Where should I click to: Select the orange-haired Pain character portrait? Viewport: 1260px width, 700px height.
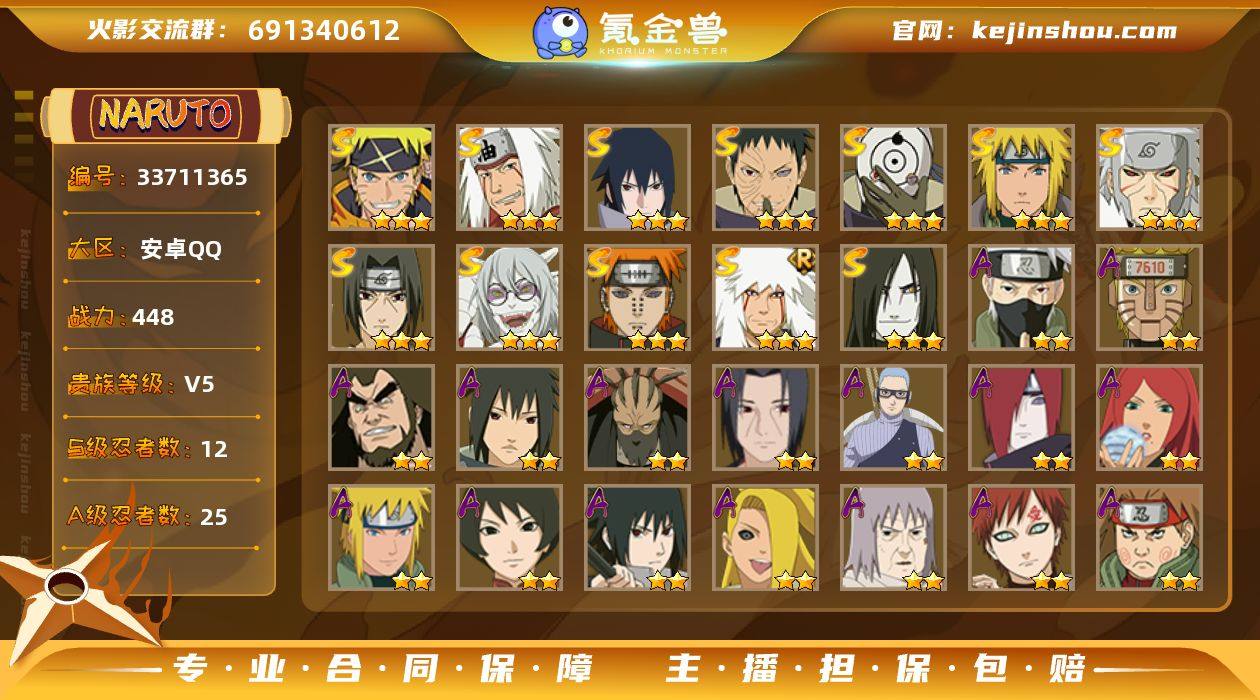pos(637,298)
